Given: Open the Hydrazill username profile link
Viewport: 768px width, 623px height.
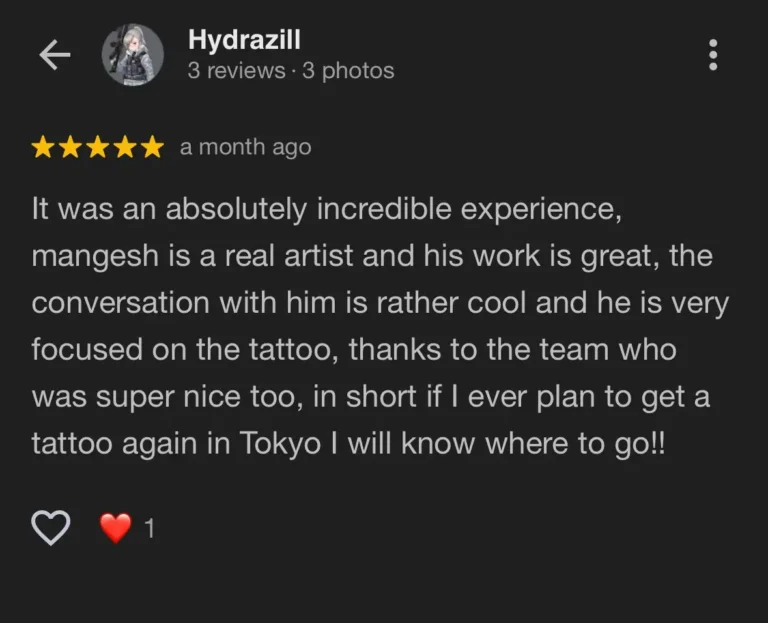Looking at the screenshot, I should 244,40.
